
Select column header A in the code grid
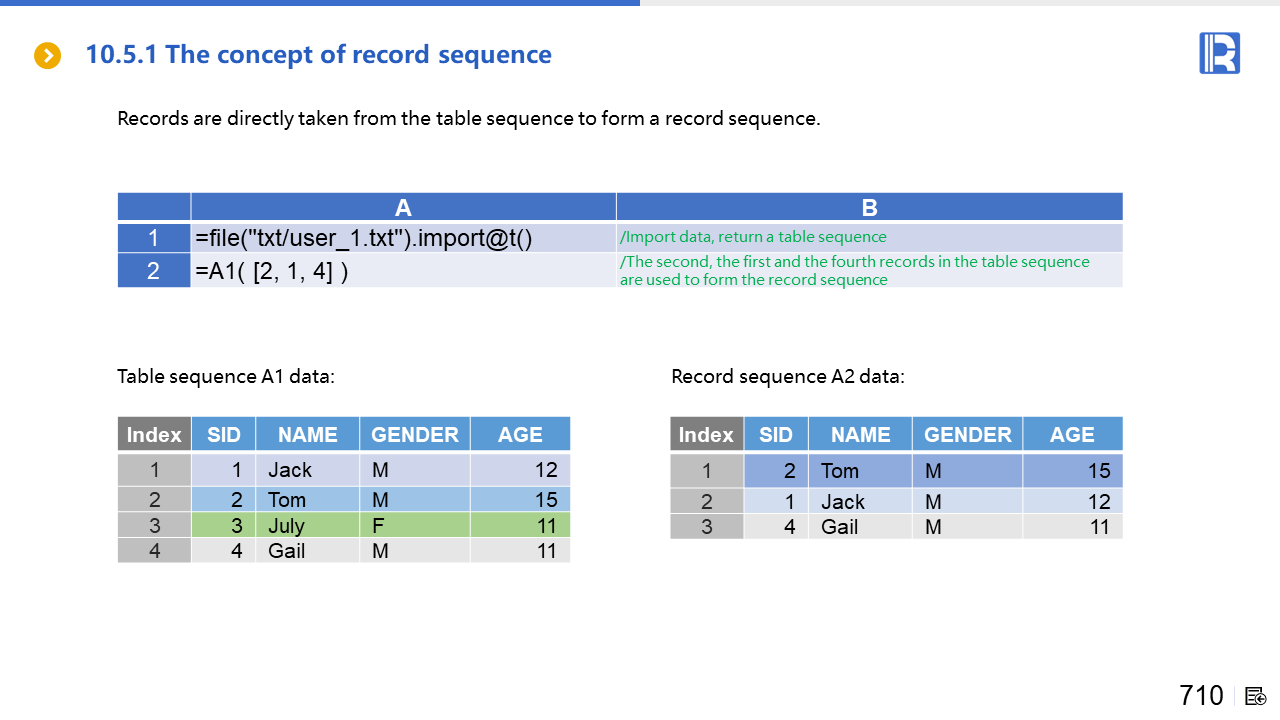pos(403,207)
